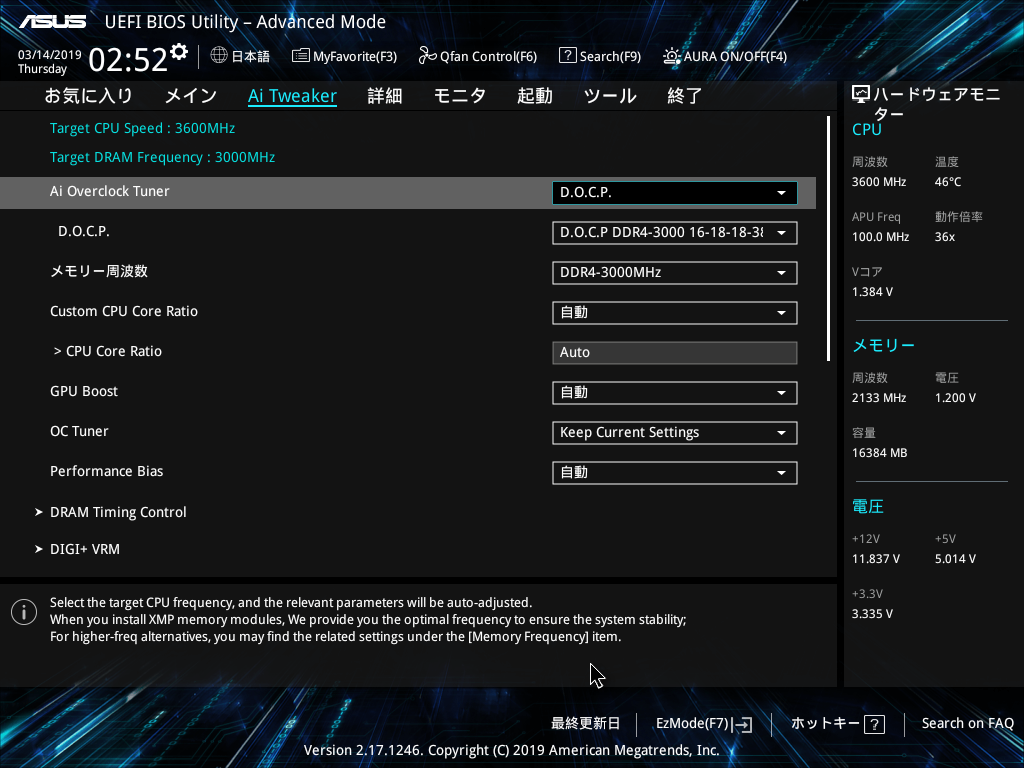Click memory voltage 1.200 V value
The height and width of the screenshot is (768, 1024).
955,398
